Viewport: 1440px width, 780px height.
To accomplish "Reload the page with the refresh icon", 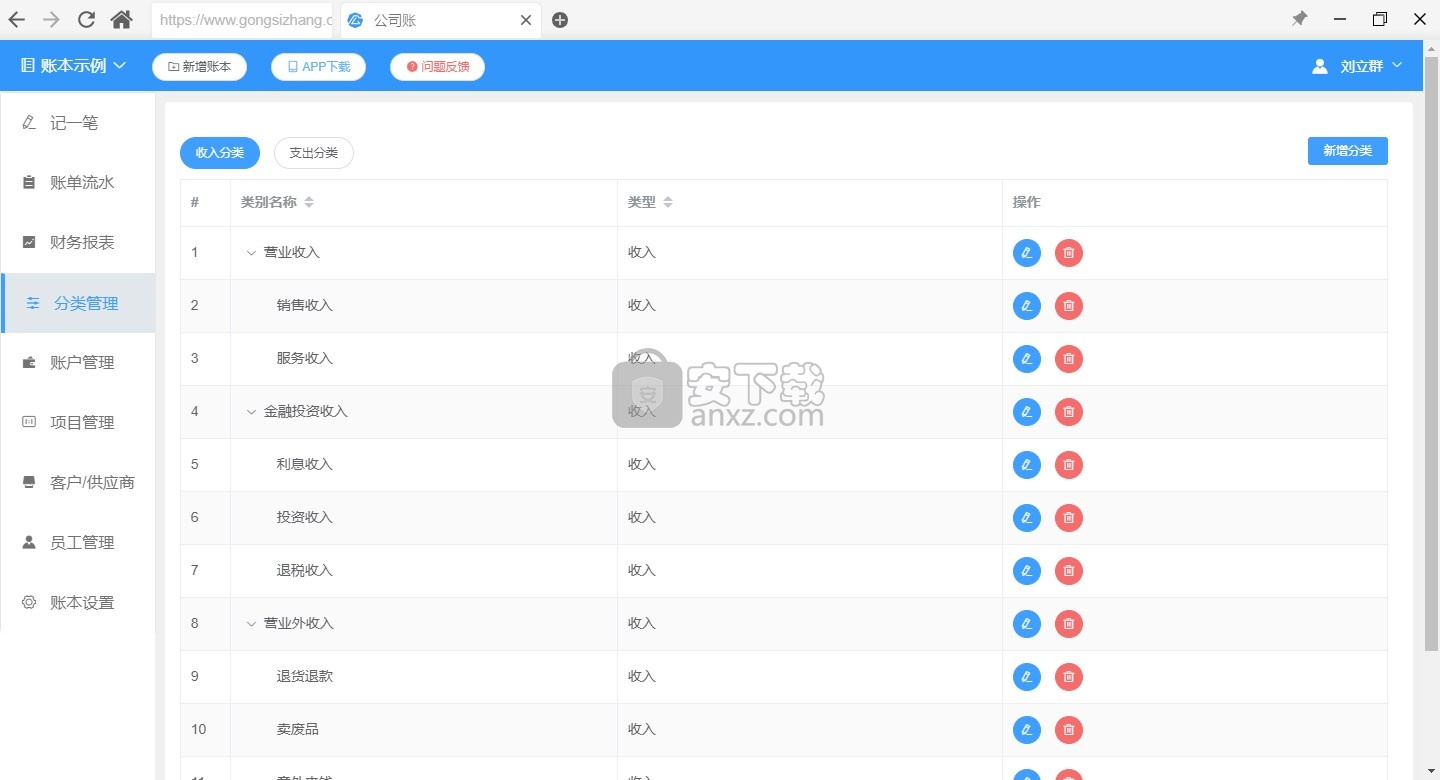I will pos(87,19).
